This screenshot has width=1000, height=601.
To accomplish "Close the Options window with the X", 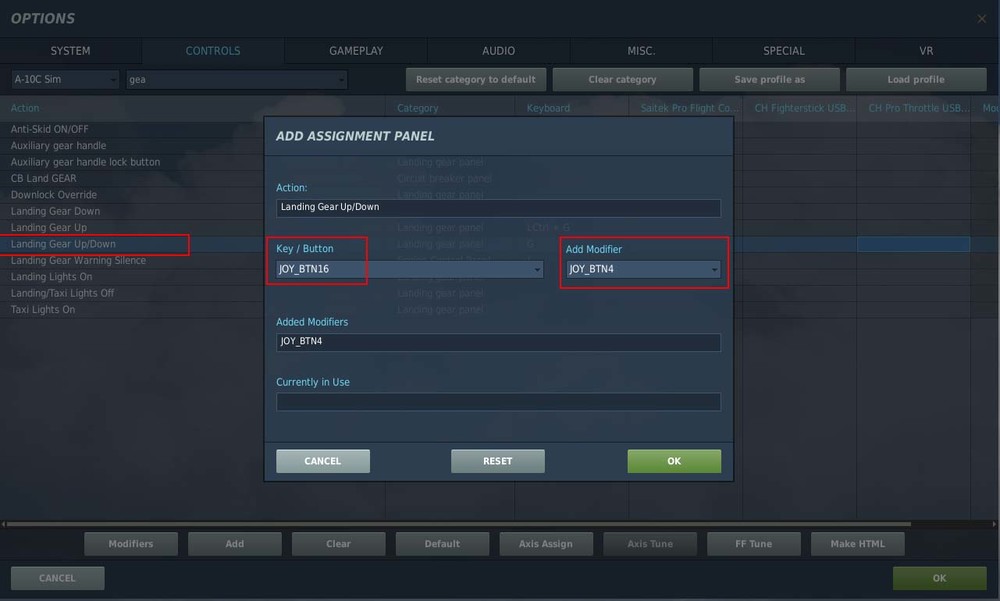I will 982,19.
